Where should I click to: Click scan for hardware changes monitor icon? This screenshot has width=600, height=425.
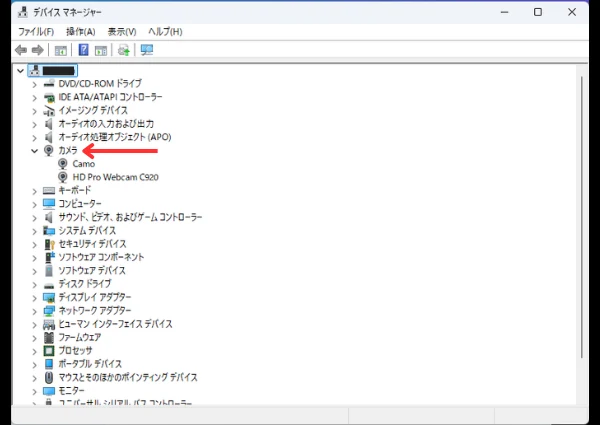pos(147,50)
